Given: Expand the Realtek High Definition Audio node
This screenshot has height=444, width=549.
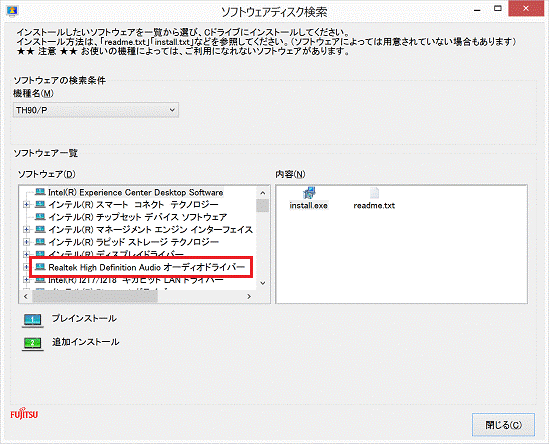Looking at the screenshot, I should click(26, 267).
